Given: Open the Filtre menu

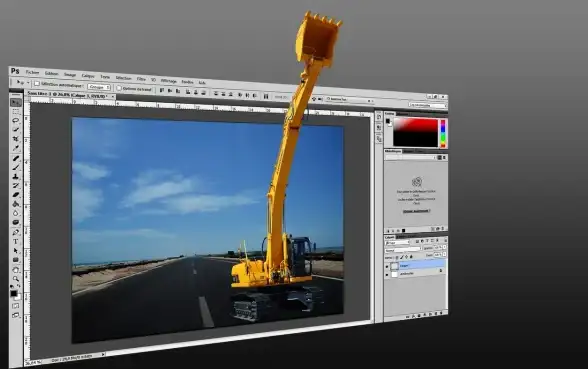Looking at the screenshot, I should (141, 79).
